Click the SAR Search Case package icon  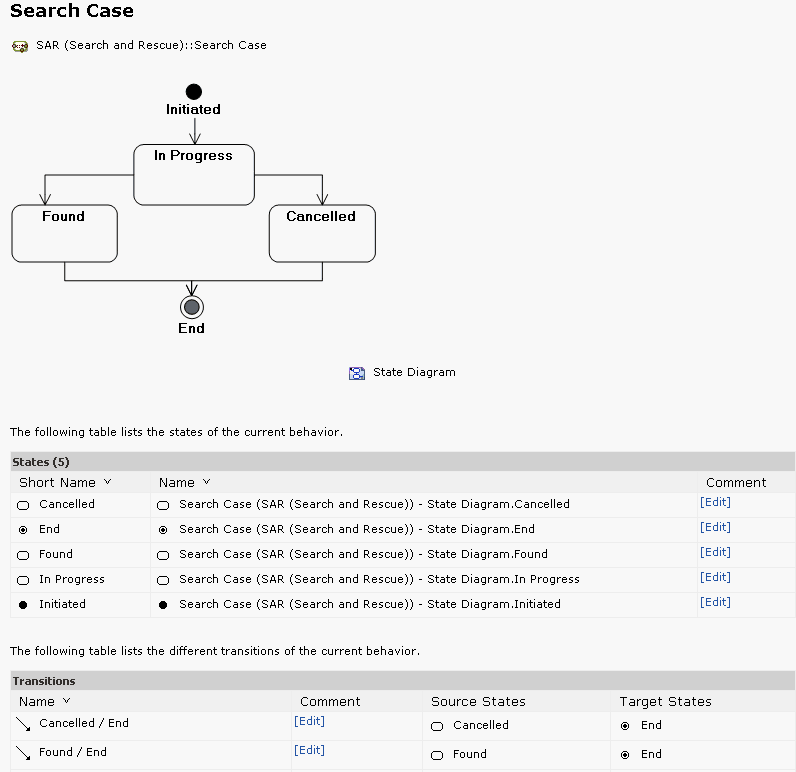tap(19, 46)
